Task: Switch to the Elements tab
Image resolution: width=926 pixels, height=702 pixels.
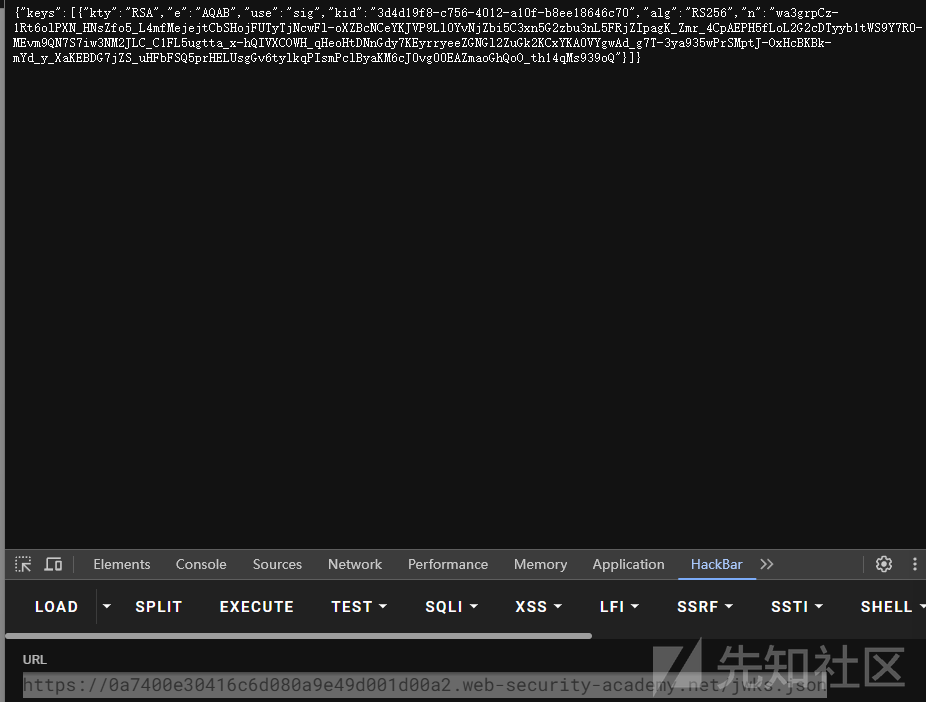Action: [122, 564]
